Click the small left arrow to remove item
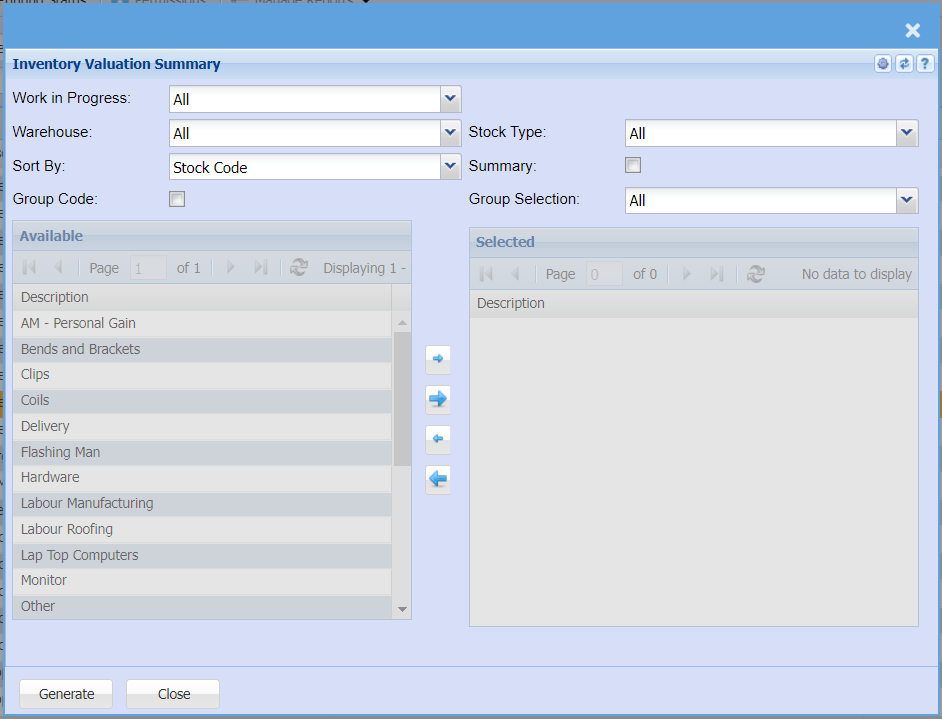This screenshot has height=719, width=942. coord(437,439)
